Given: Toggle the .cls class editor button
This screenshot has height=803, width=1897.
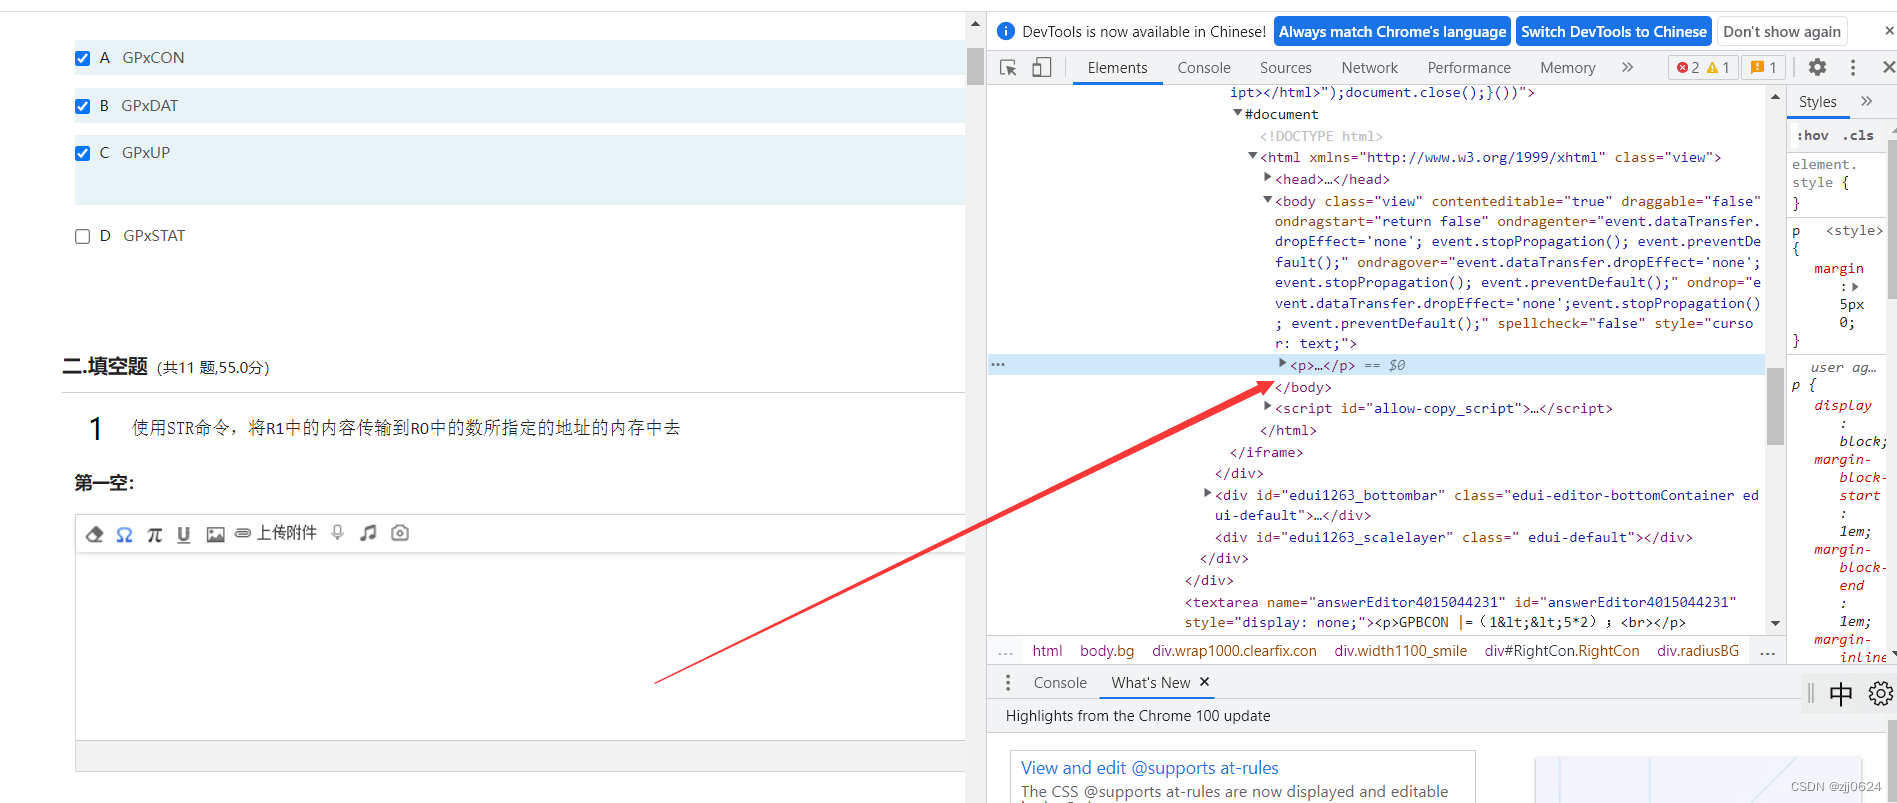Looking at the screenshot, I should point(1858,135).
